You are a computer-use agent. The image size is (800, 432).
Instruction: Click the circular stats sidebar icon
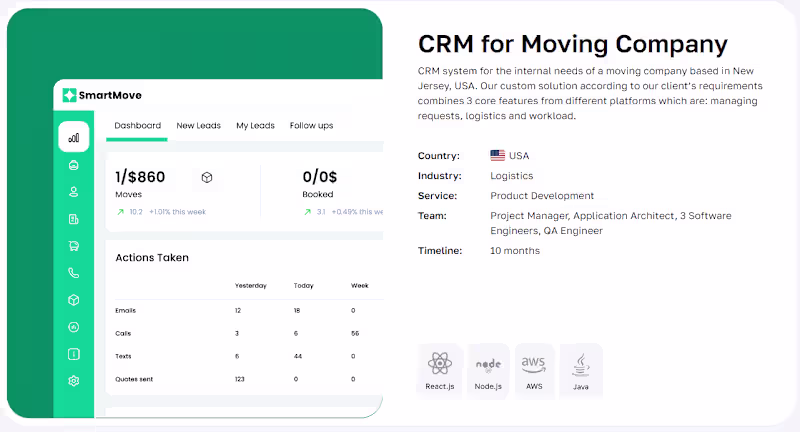pyautogui.click(x=73, y=327)
